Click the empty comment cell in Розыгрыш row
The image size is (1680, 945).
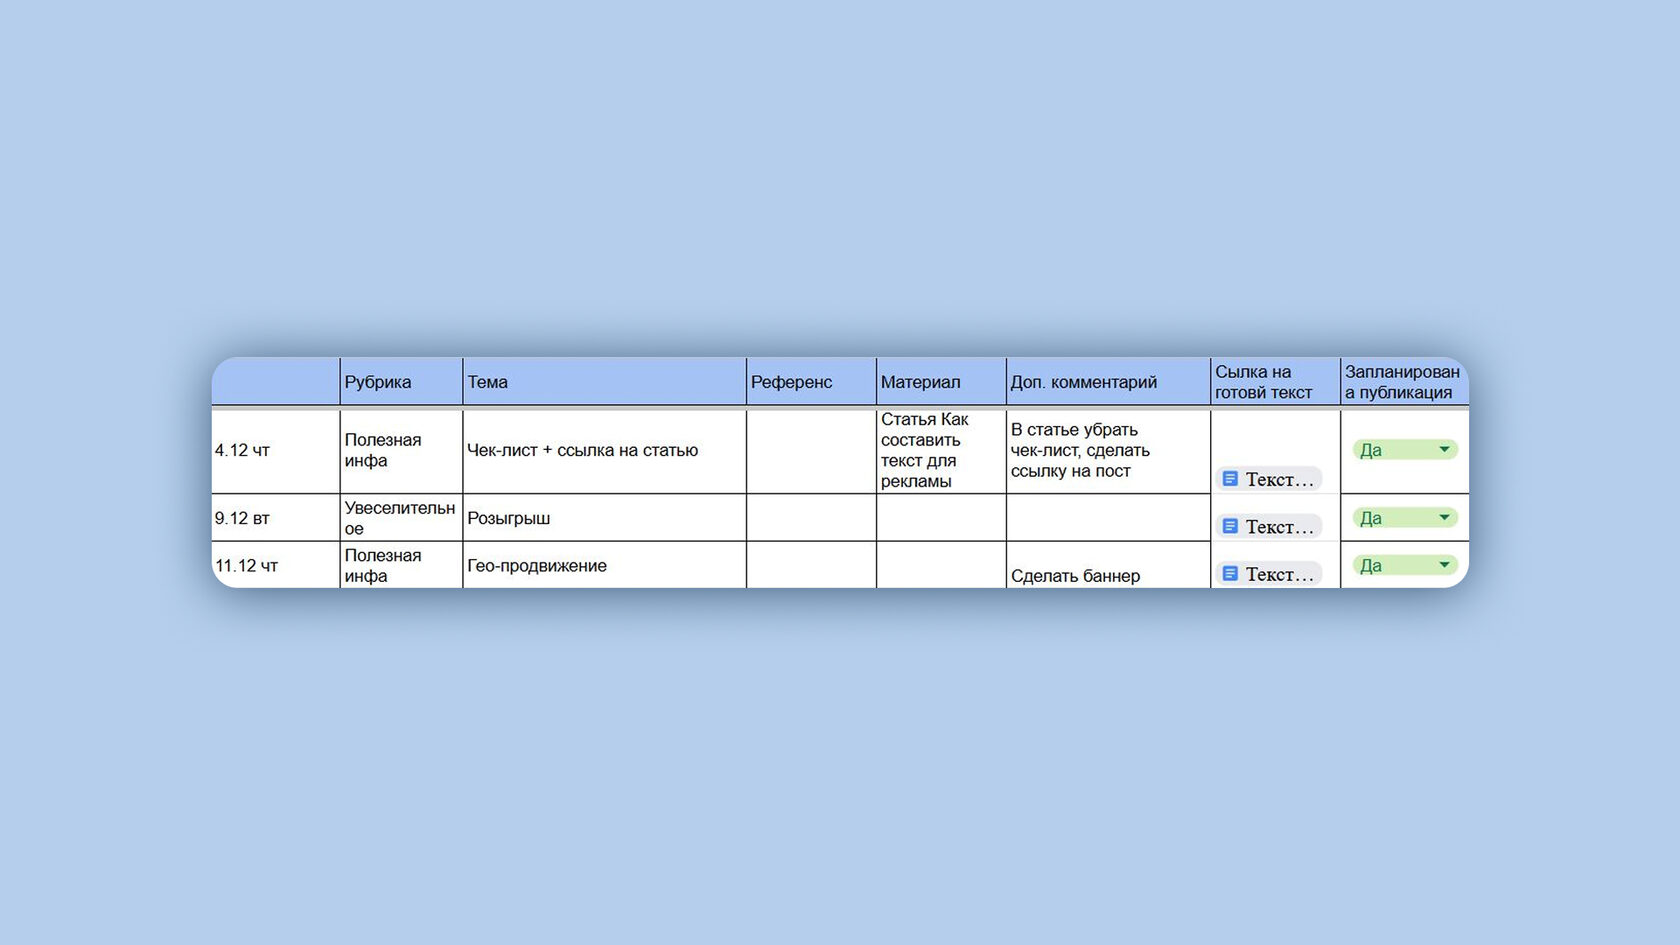[1108, 518]
